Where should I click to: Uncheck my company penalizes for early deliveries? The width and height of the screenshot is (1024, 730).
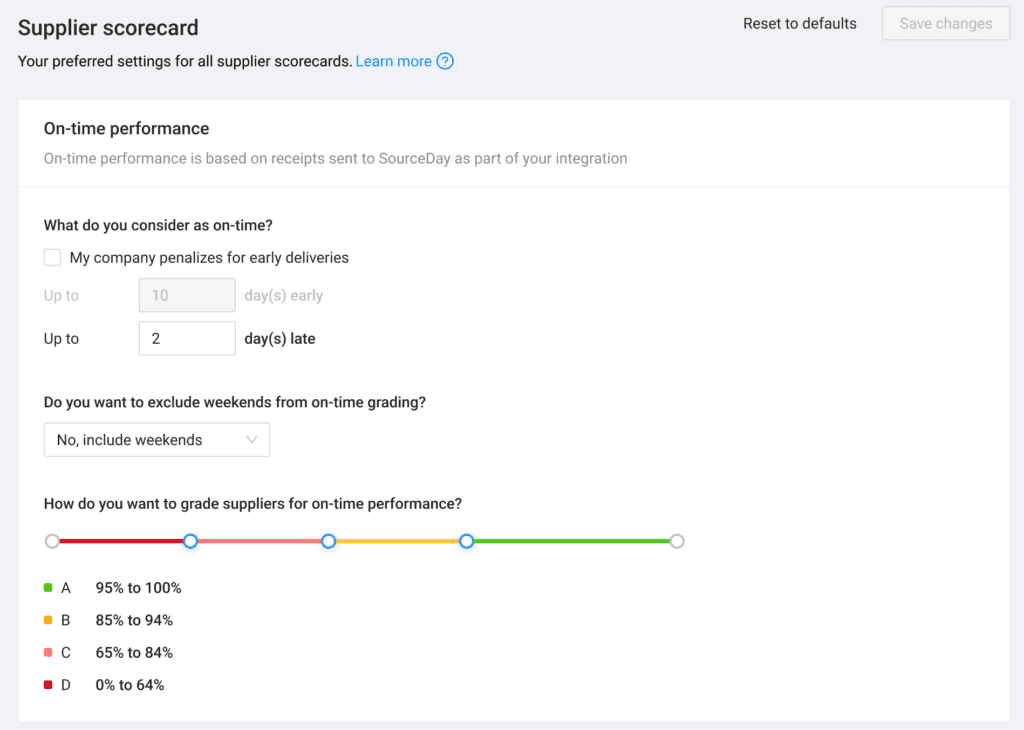click(52, 257)
